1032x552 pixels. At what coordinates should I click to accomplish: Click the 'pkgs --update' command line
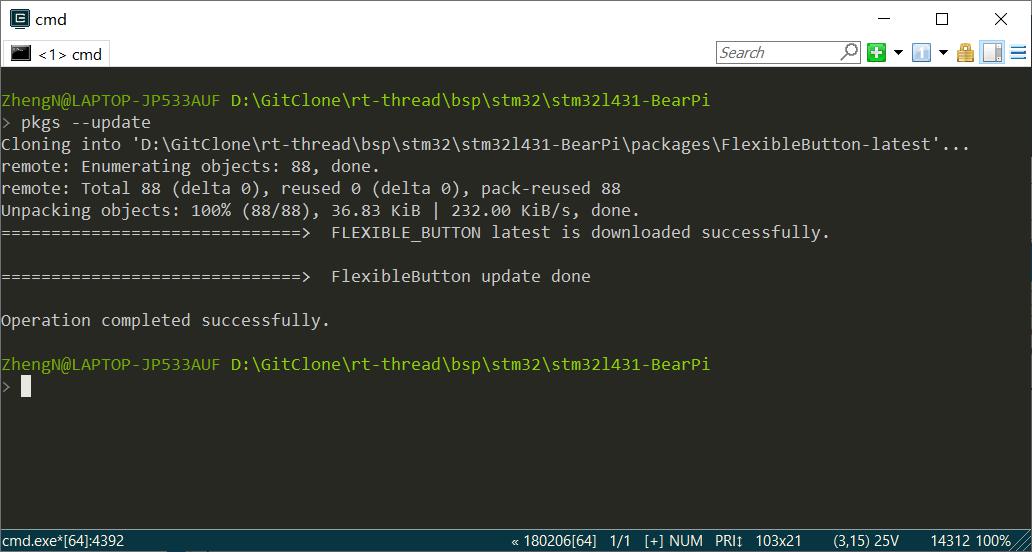pyautogui.click(x=86, y=122)
